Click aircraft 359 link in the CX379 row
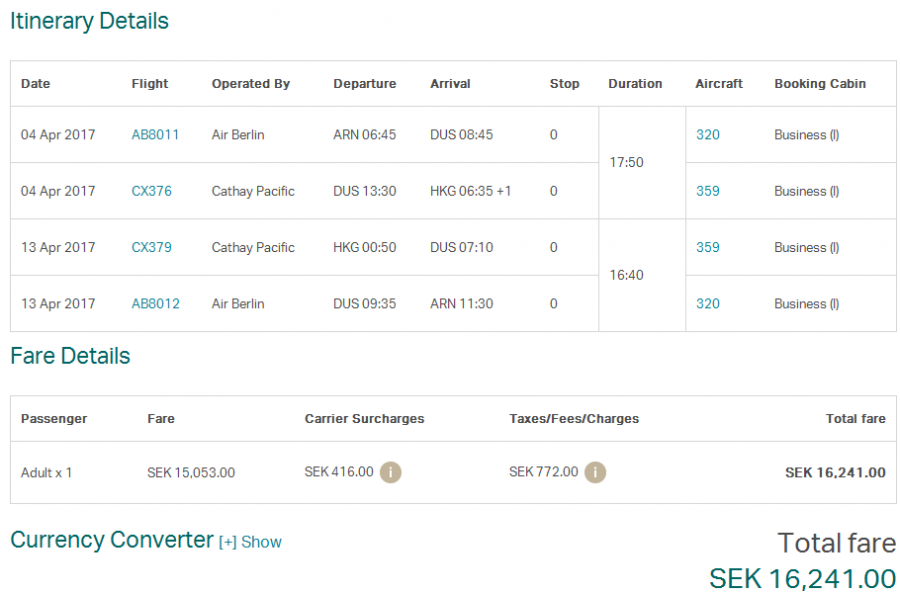 pos(707,247)
